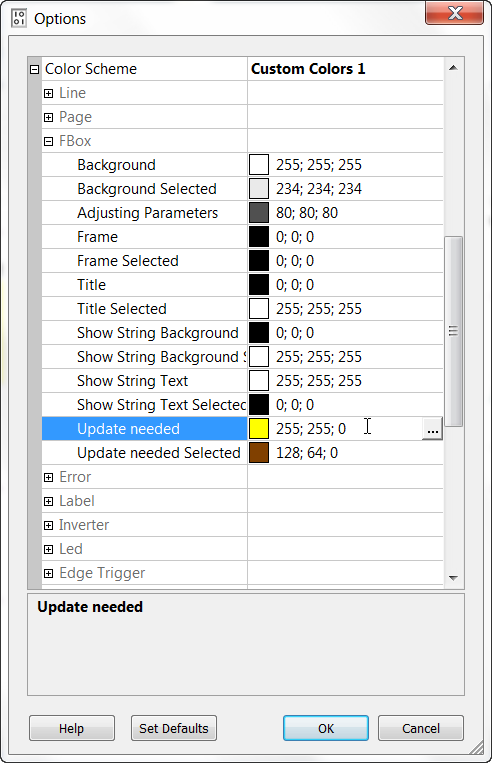Collapse the Color Scheme root node
492x763 pixels.
coord(34,69)
